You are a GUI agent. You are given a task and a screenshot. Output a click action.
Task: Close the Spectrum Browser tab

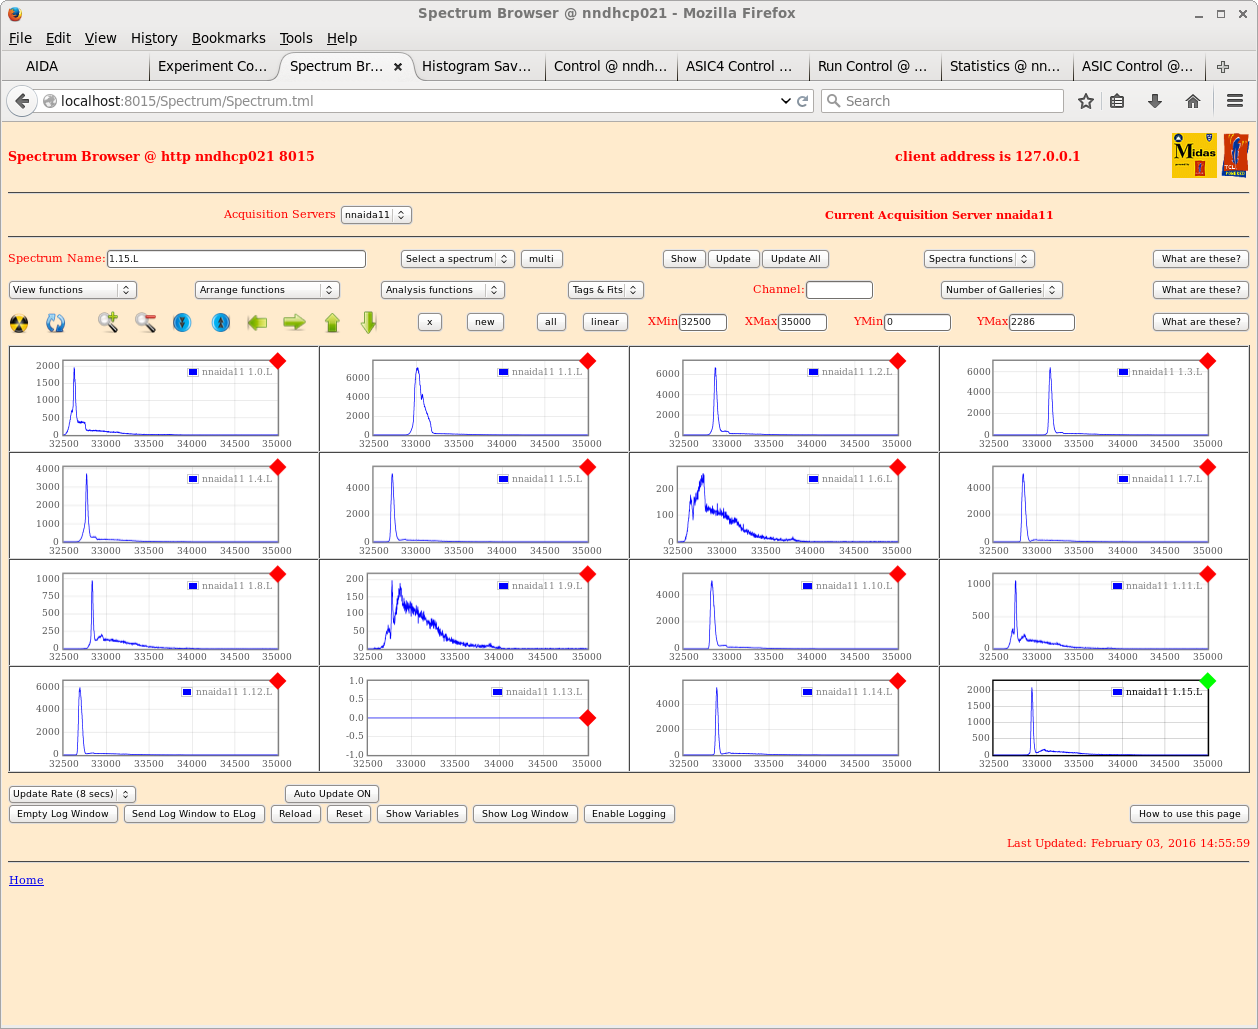pos(398,67)
